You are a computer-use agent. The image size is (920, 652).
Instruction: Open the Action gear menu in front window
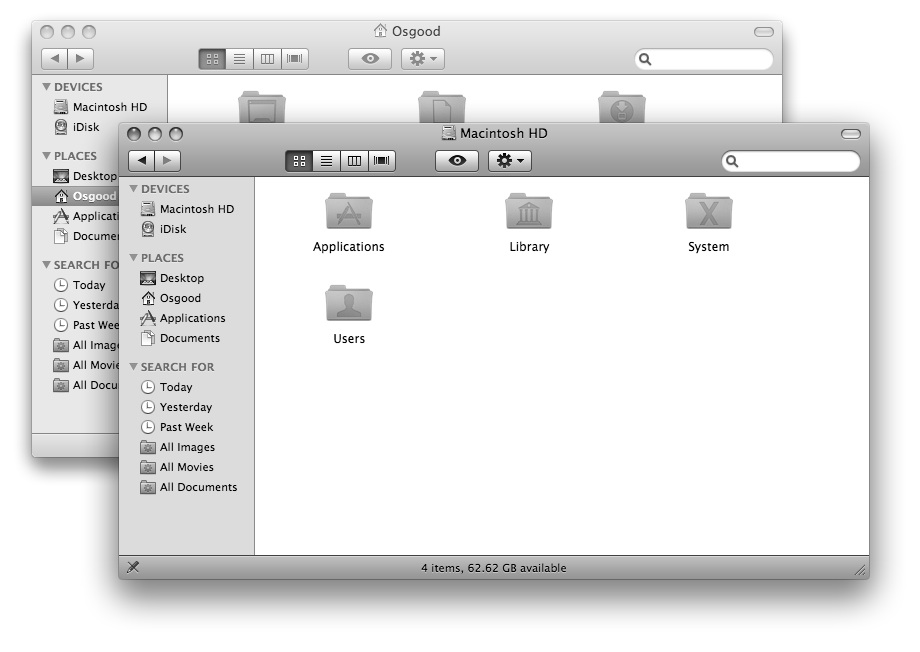510,161
